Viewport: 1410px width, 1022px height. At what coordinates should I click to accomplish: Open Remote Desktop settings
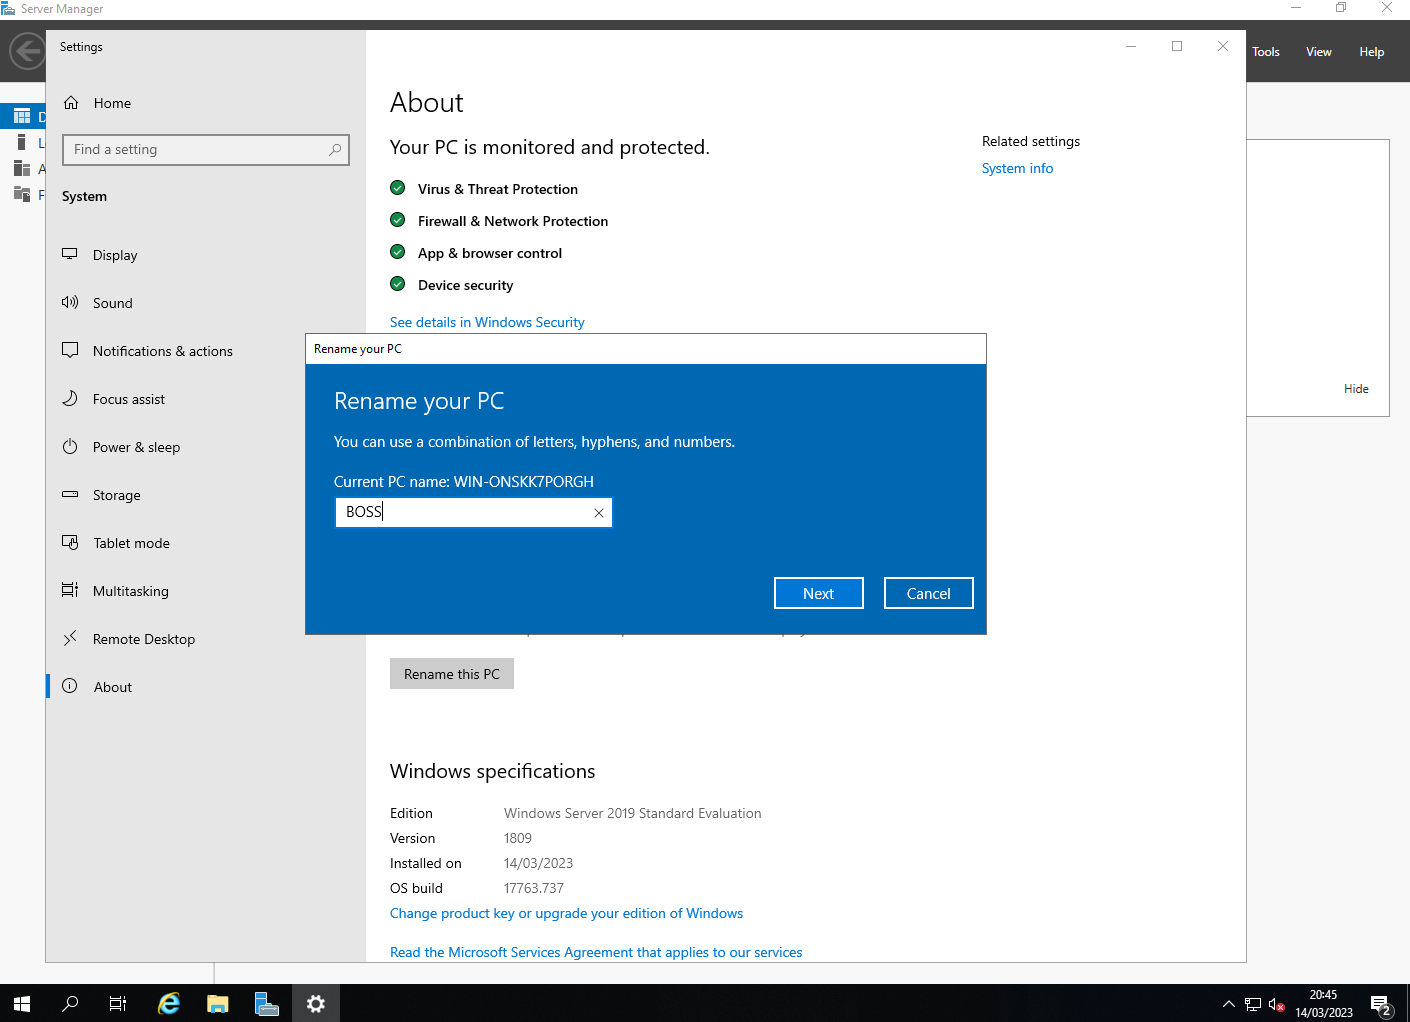click(143, 639)
